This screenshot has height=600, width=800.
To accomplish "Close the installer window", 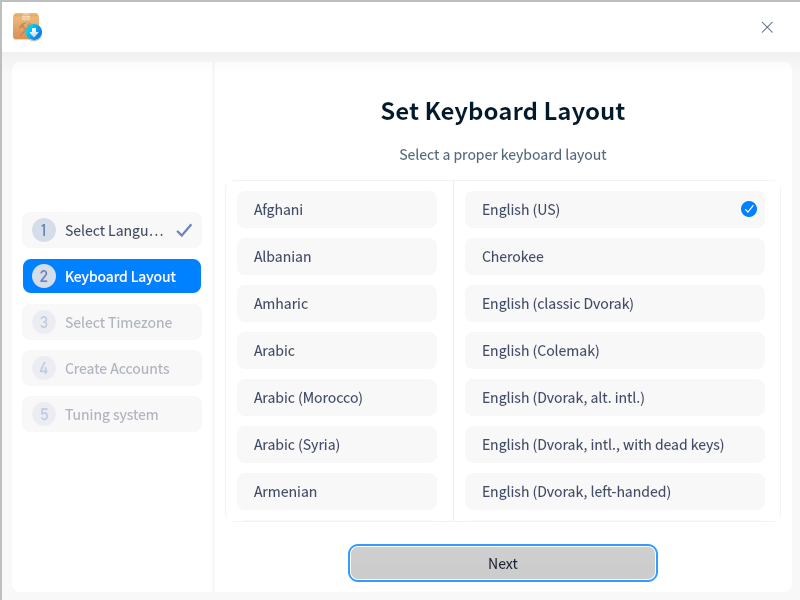I will [x=767, y=27].
